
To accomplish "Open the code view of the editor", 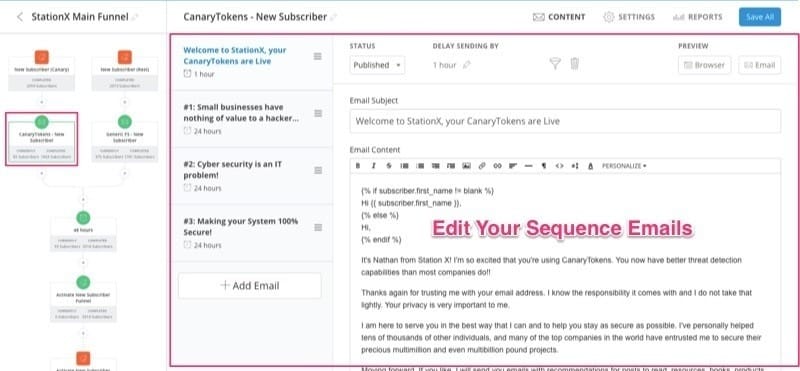I will coord(560,166).
